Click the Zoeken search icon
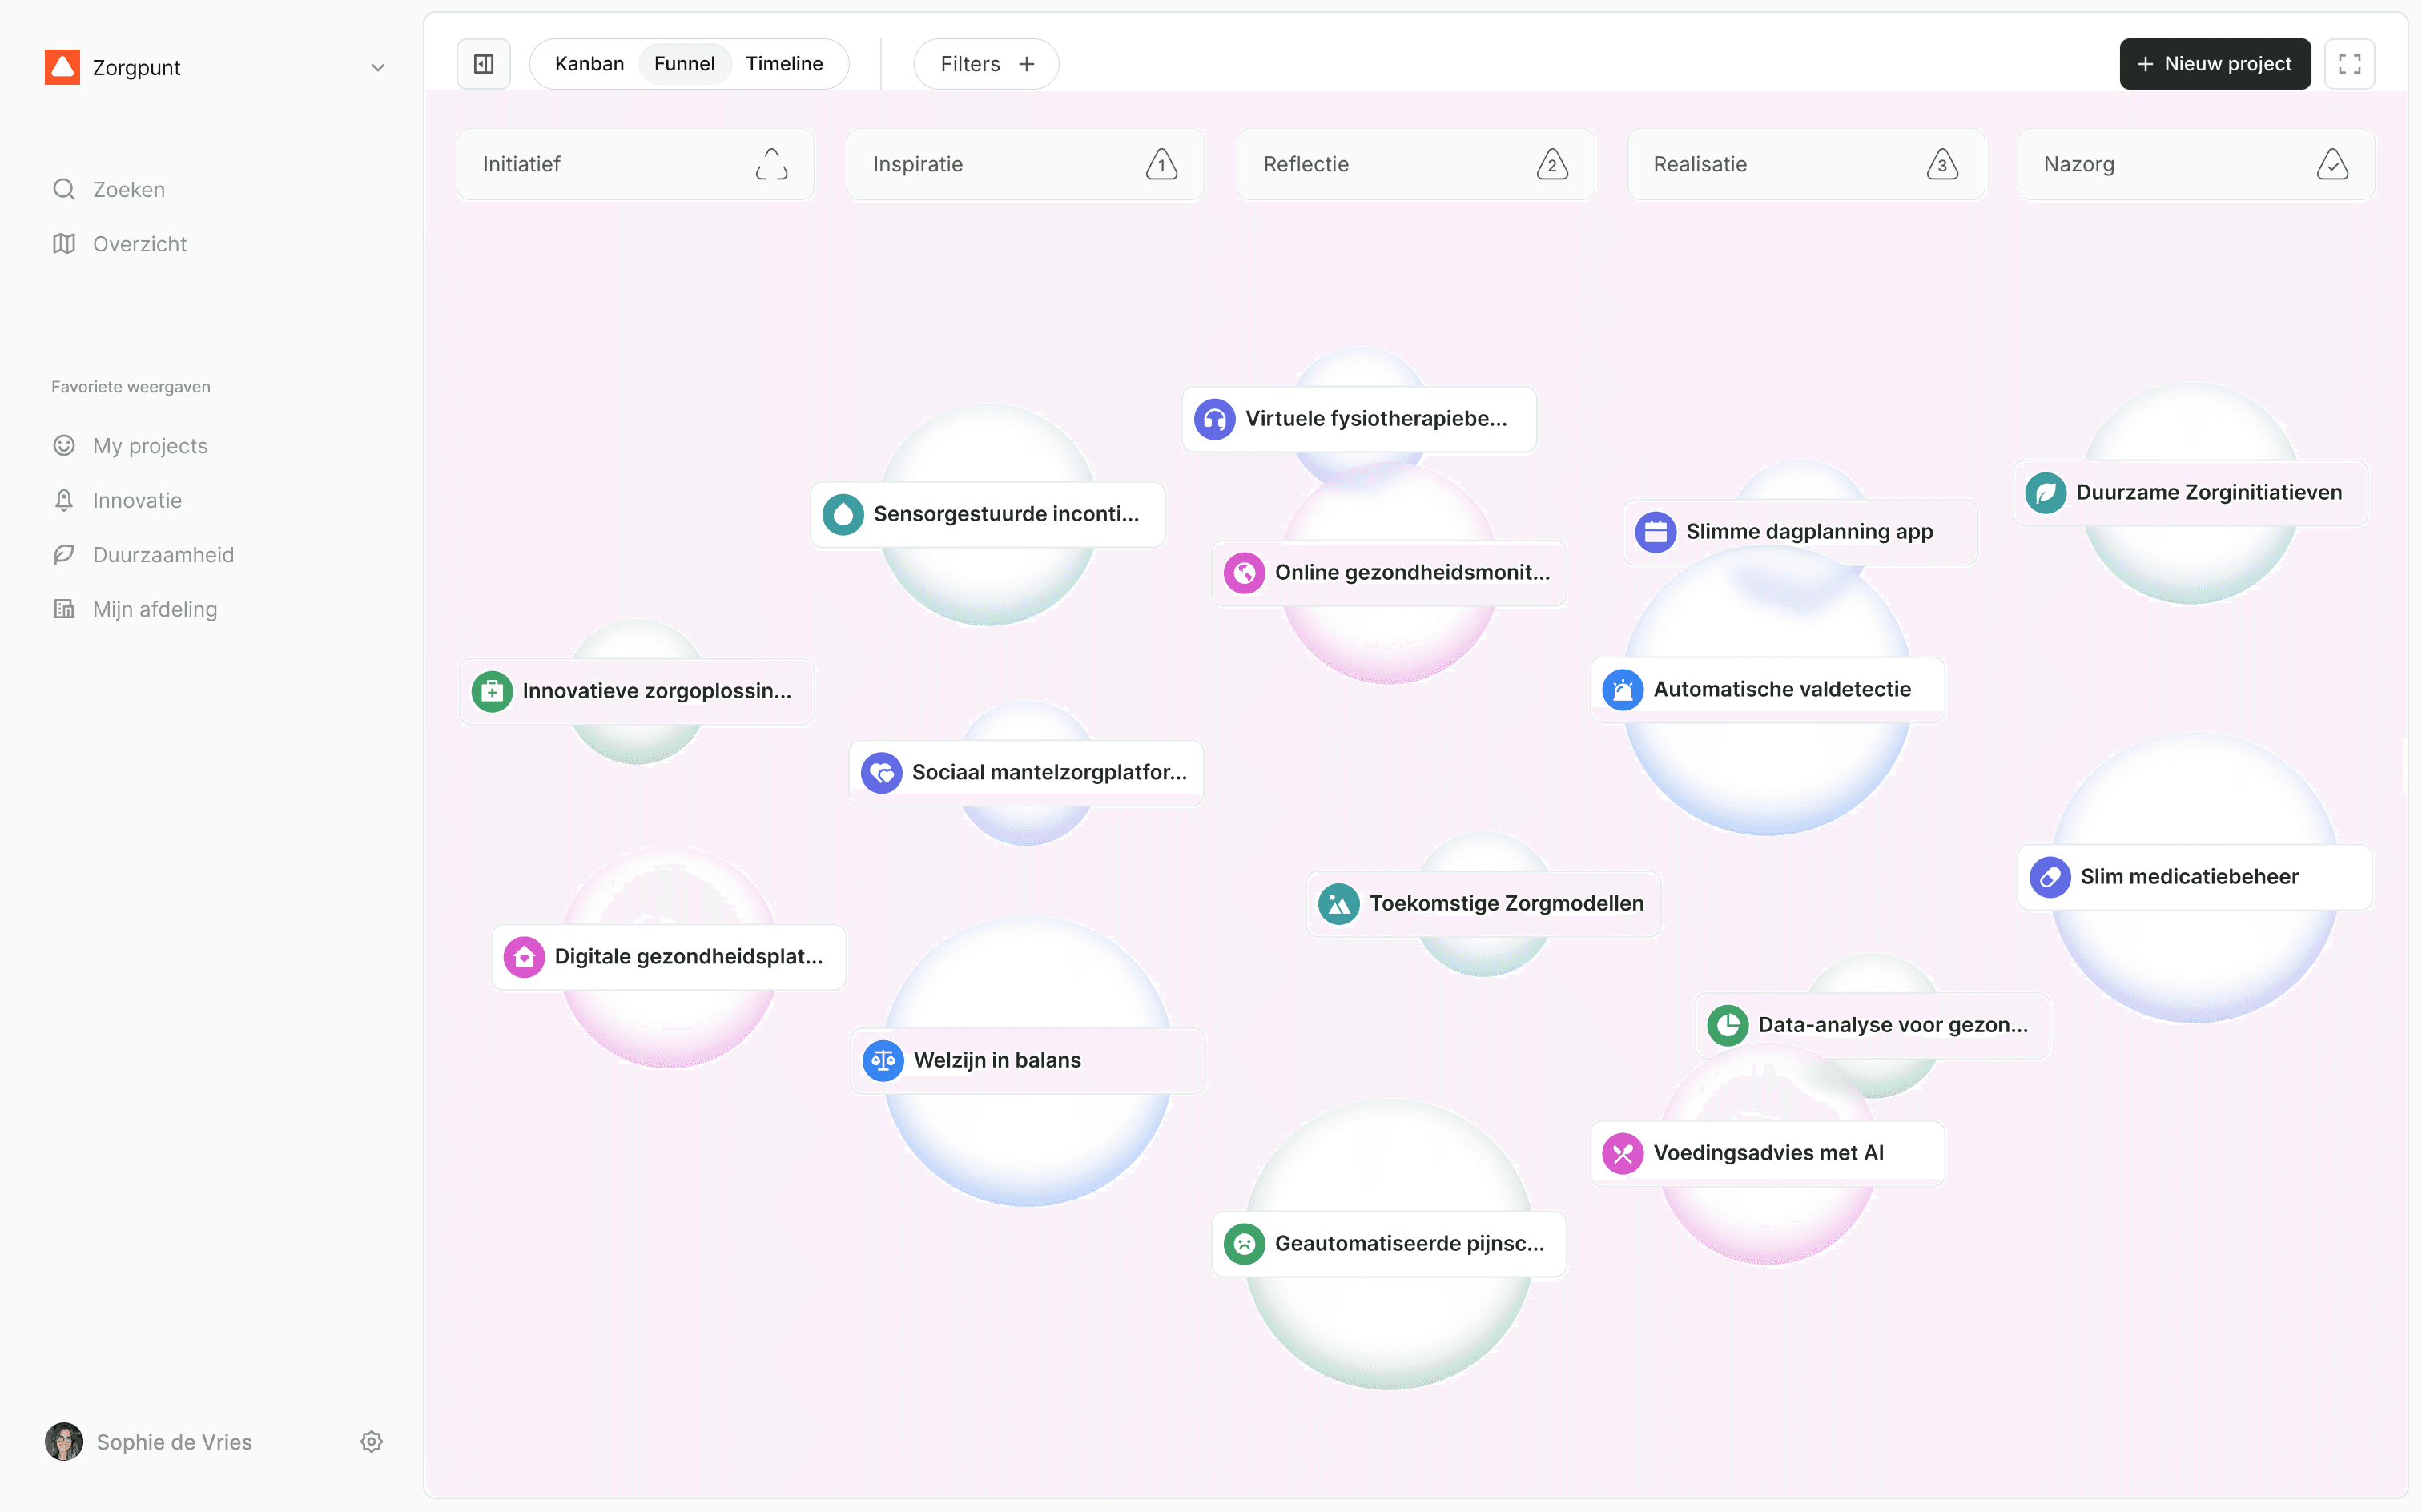This screenshot has width=2422, height=1512. (64, 189)
